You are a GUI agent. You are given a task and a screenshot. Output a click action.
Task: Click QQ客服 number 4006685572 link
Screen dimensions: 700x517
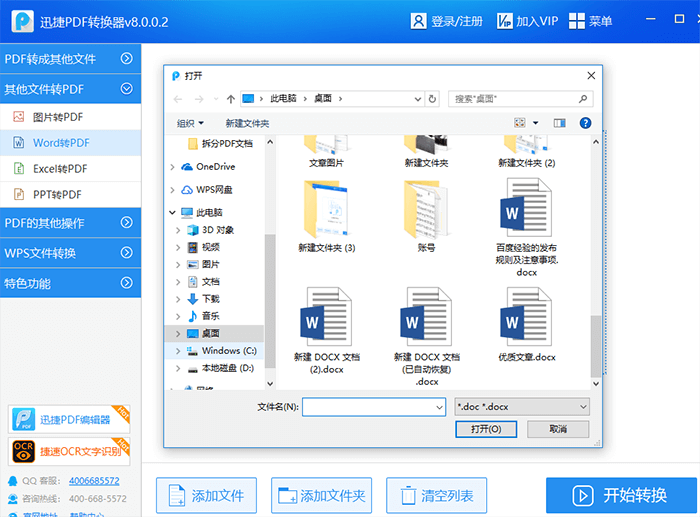coord(94,481)
